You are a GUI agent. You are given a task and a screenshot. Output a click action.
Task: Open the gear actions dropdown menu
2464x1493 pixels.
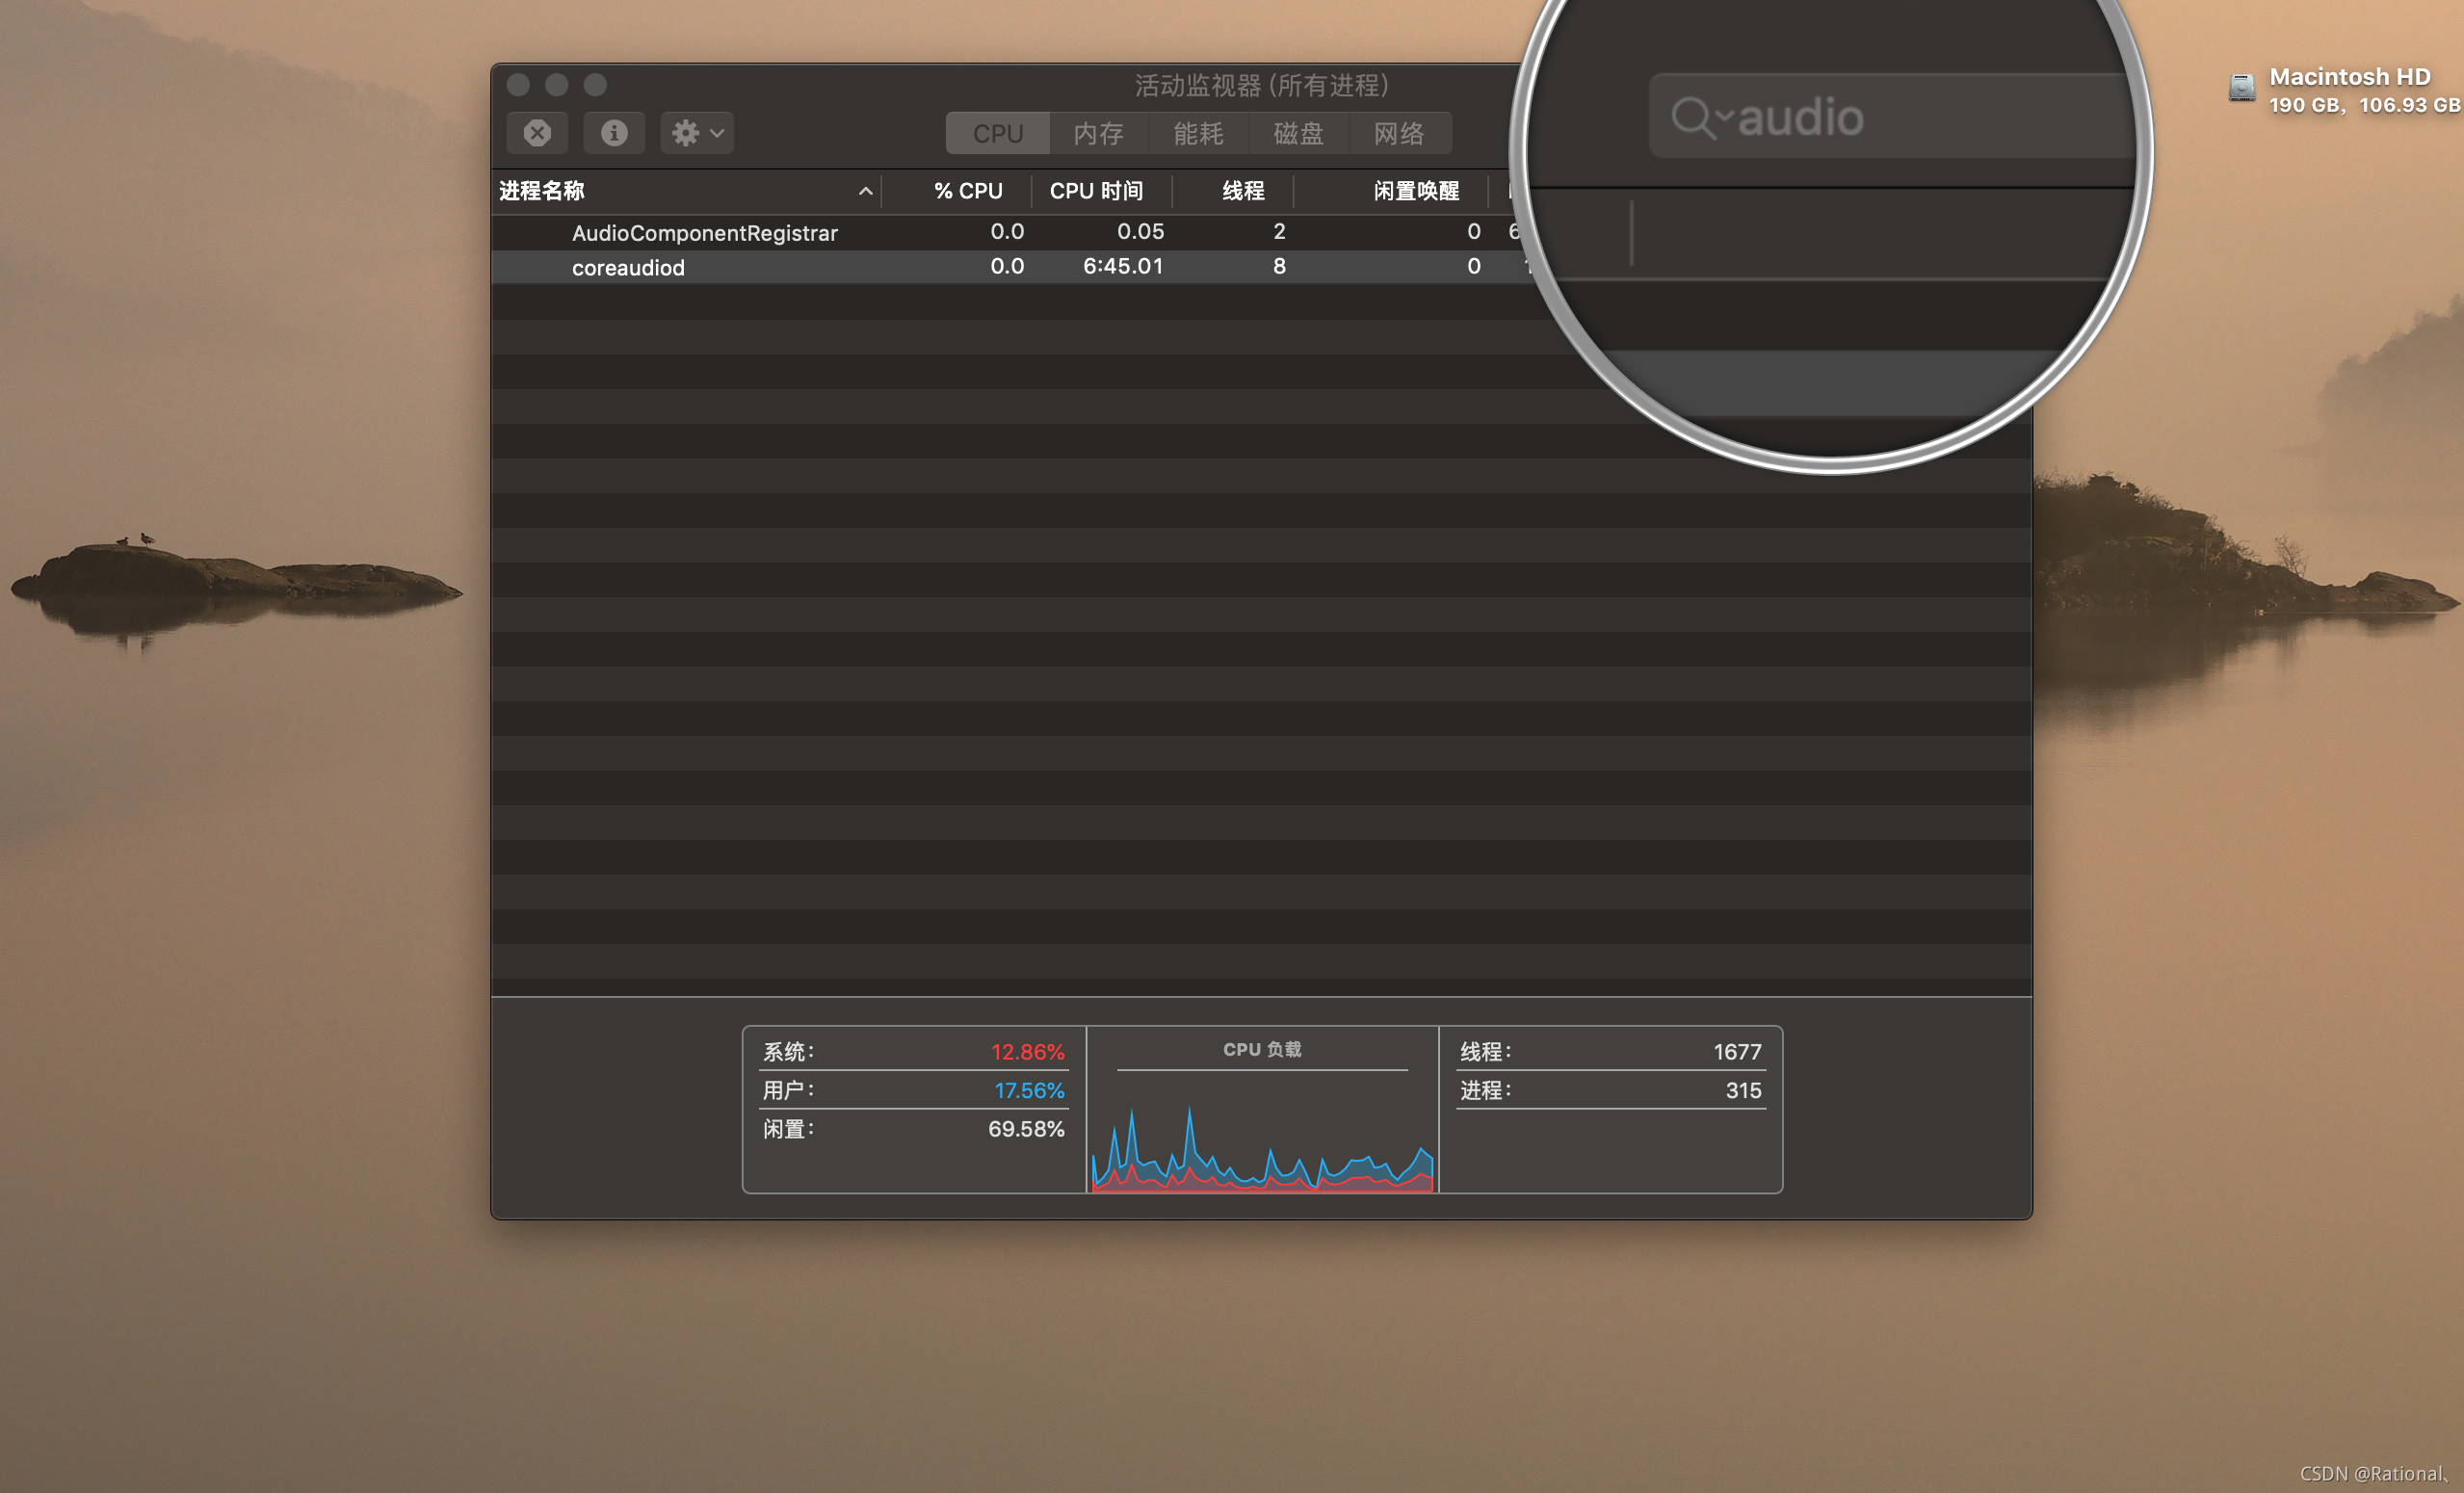pyautogui.click(x=697, y=133)
